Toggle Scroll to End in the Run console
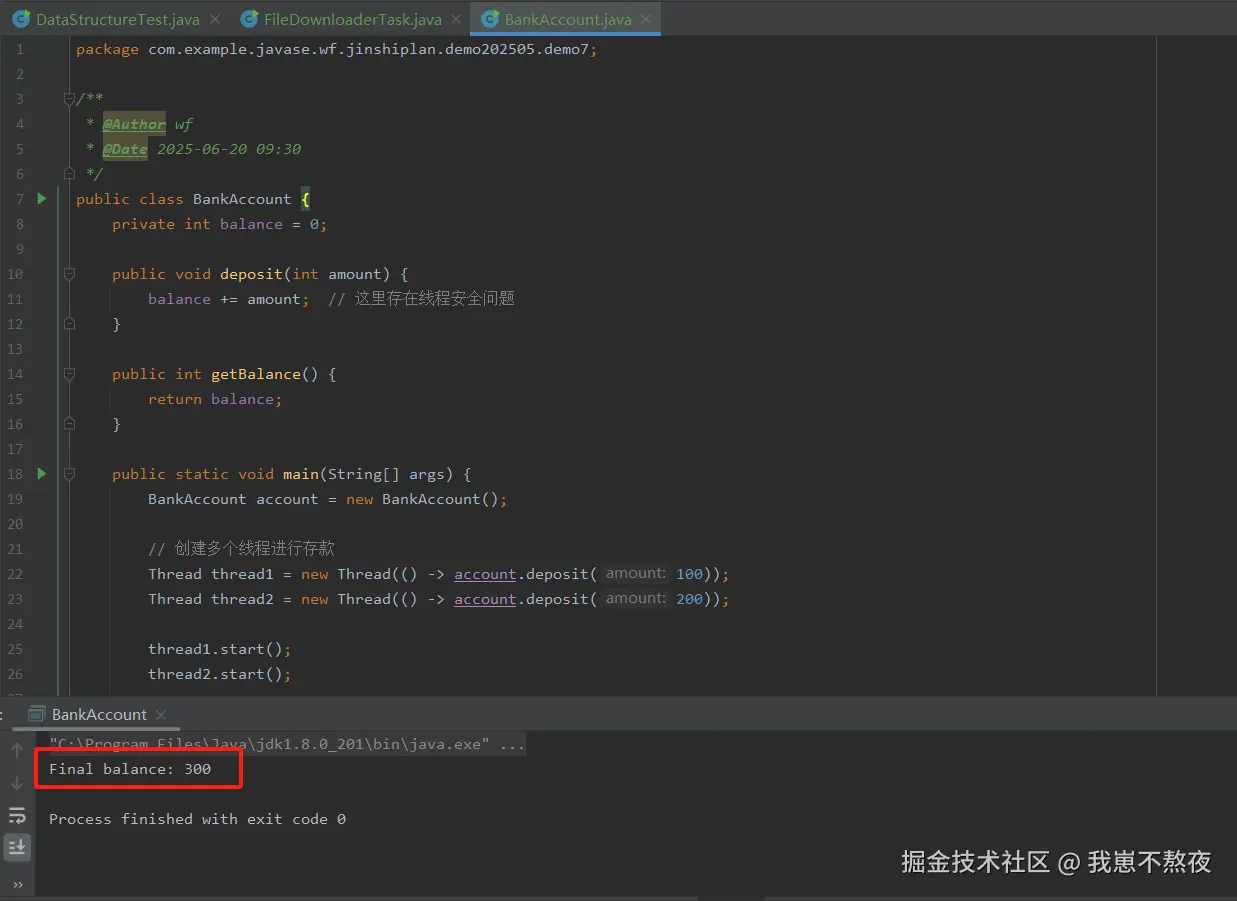The width and height of the screenshot is (1237, 901). 17,848
